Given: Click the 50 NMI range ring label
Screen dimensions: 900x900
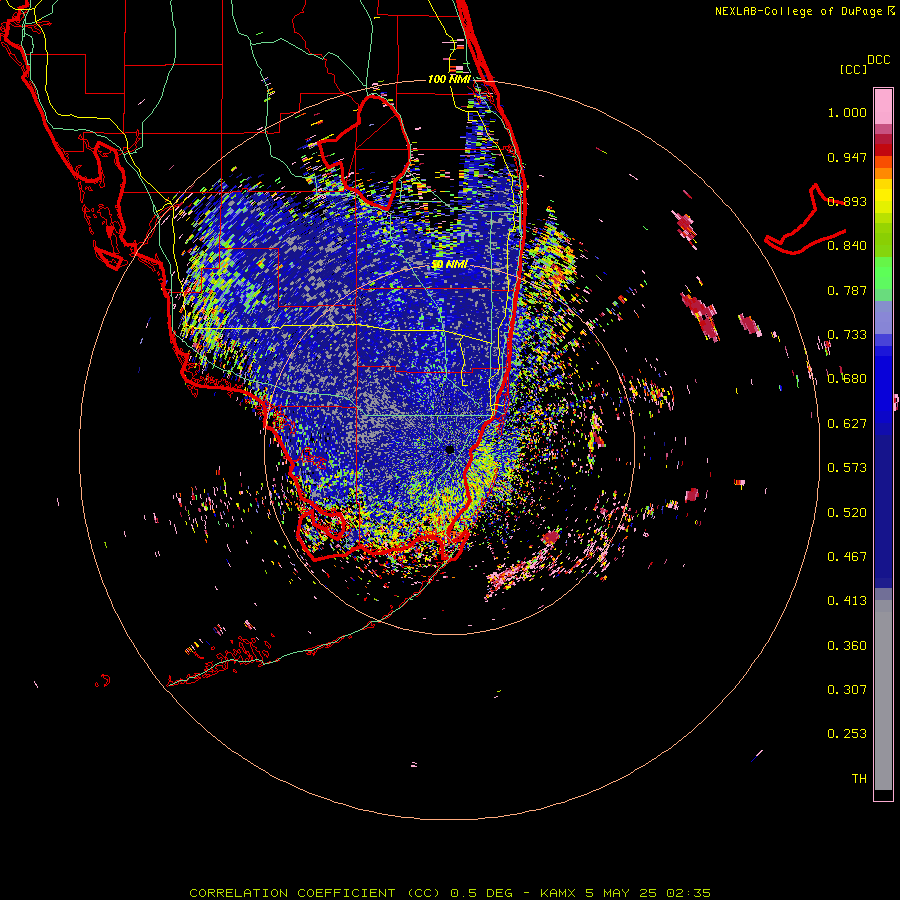Looking at the screenshot, I should 449,264.
